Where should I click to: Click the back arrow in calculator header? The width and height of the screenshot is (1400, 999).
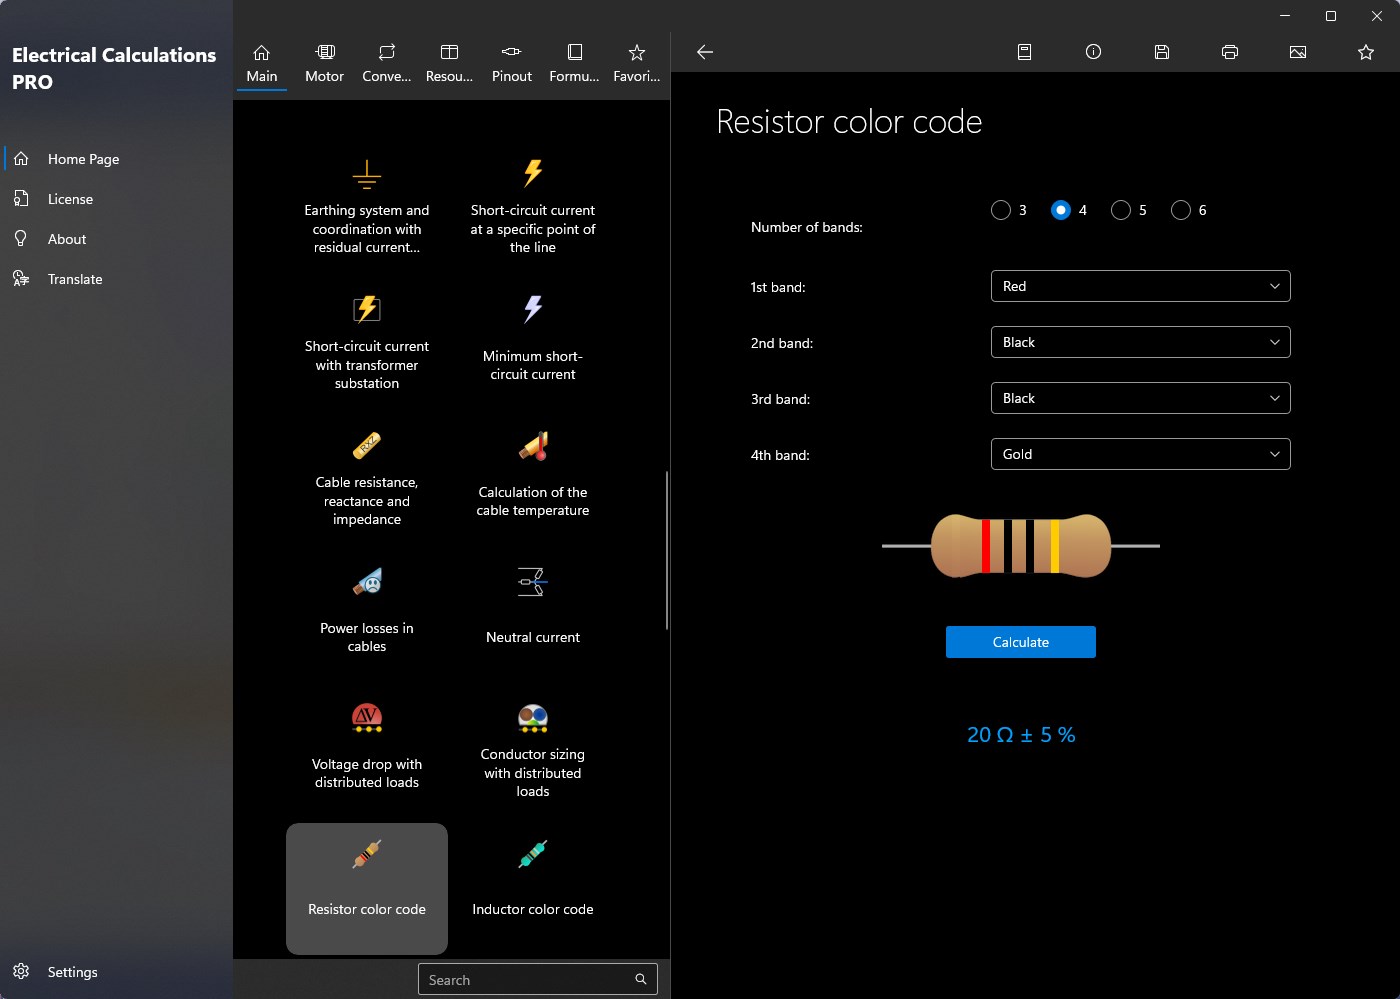(705, 52)
